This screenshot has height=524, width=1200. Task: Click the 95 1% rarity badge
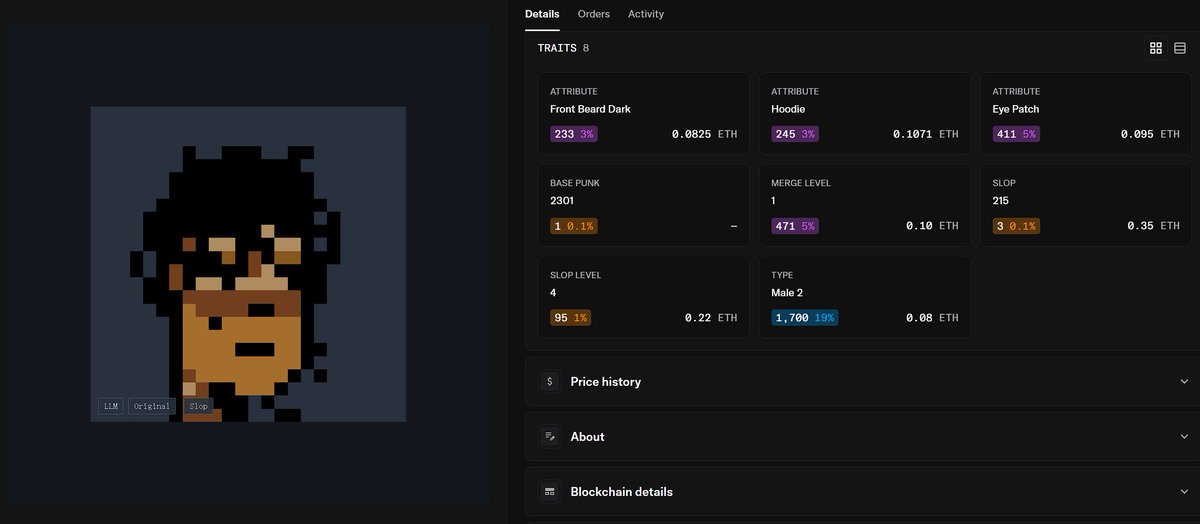click(x=571, y=318)
